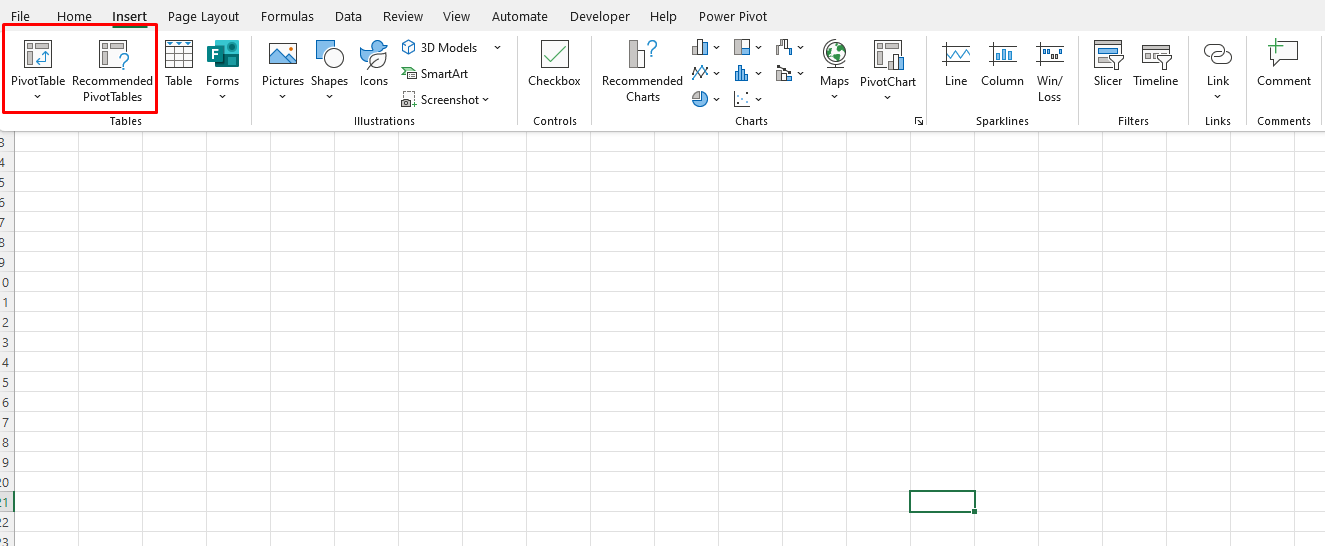This screenshot has height=546, width=1325.
Task: Open the Page Layout tab
Action: click(x=204, y=16)
